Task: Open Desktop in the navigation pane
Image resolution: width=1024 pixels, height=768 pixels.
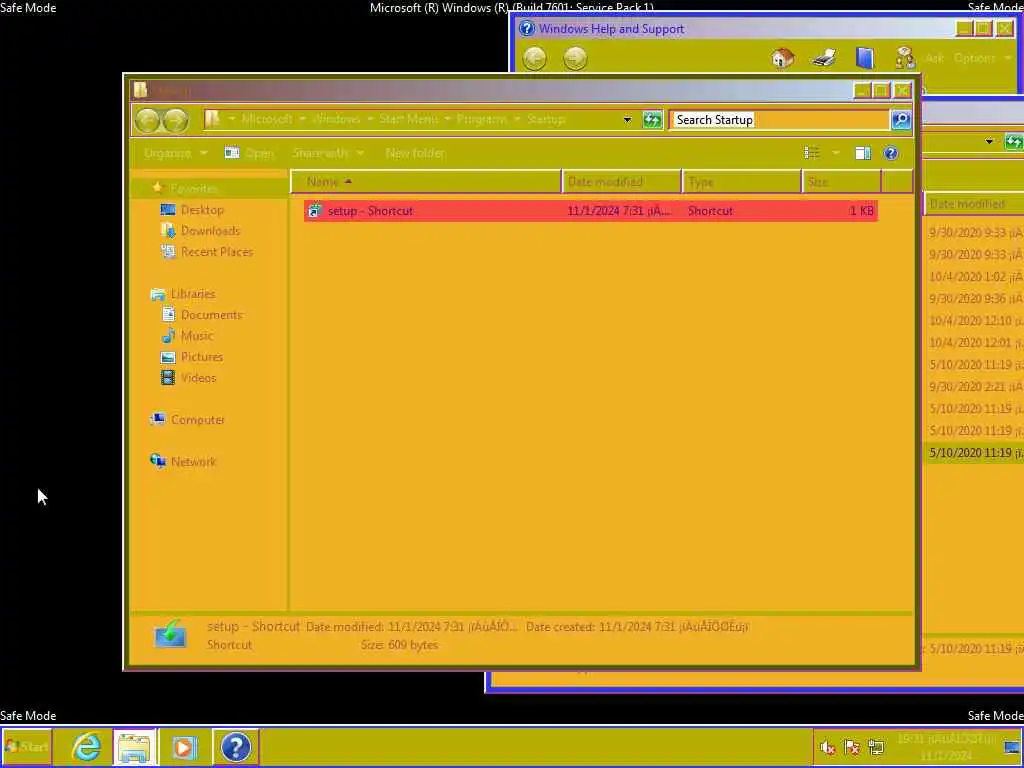Action: tap(202, 210)
